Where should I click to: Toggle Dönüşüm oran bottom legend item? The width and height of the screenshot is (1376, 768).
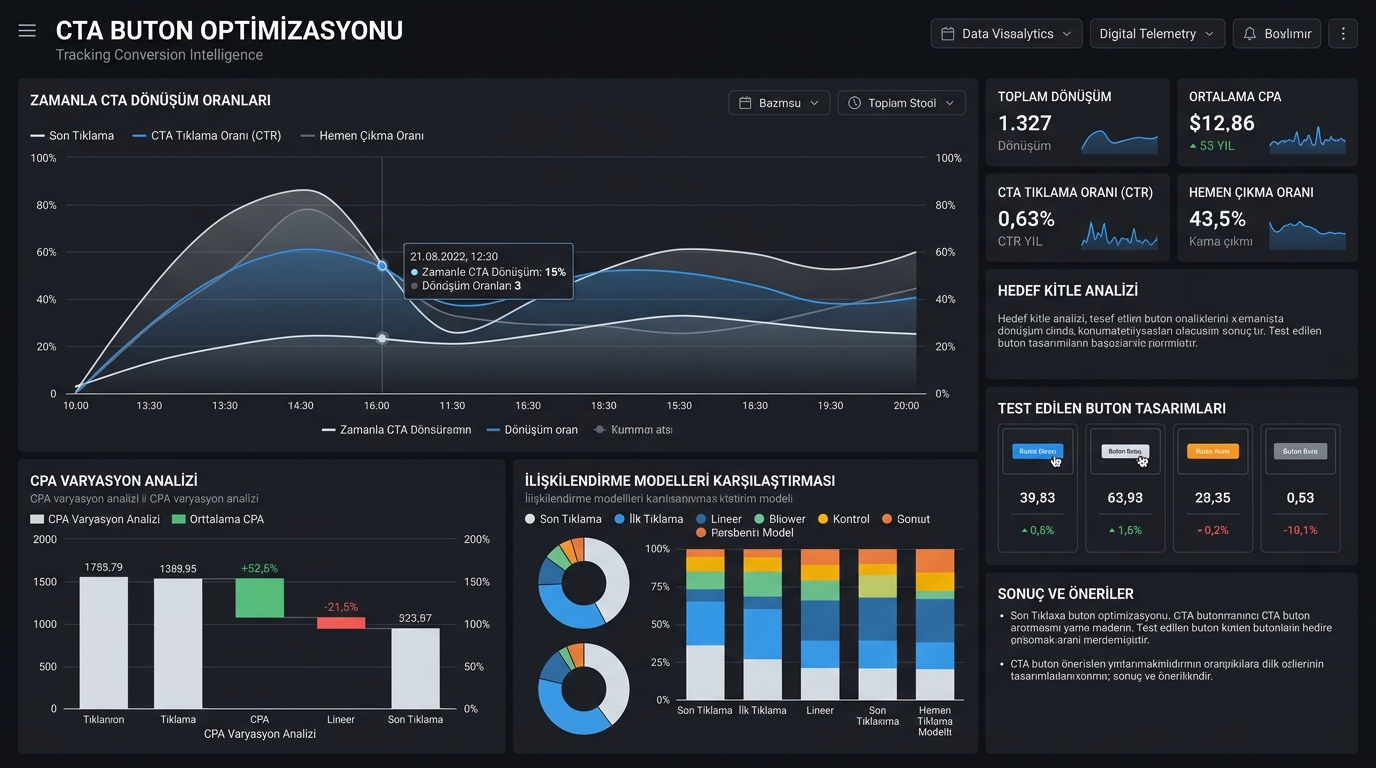532,430
